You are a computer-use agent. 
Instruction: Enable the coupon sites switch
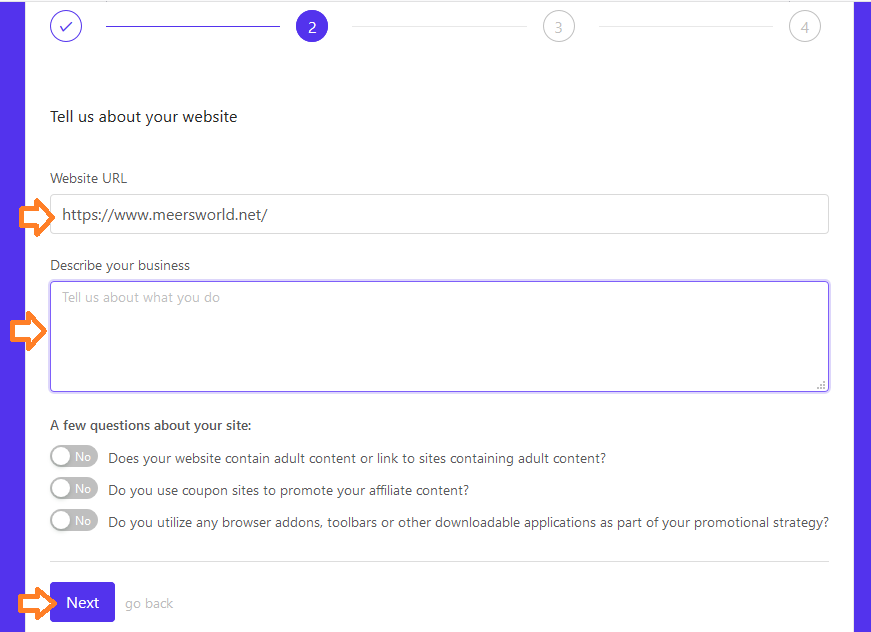74,489
